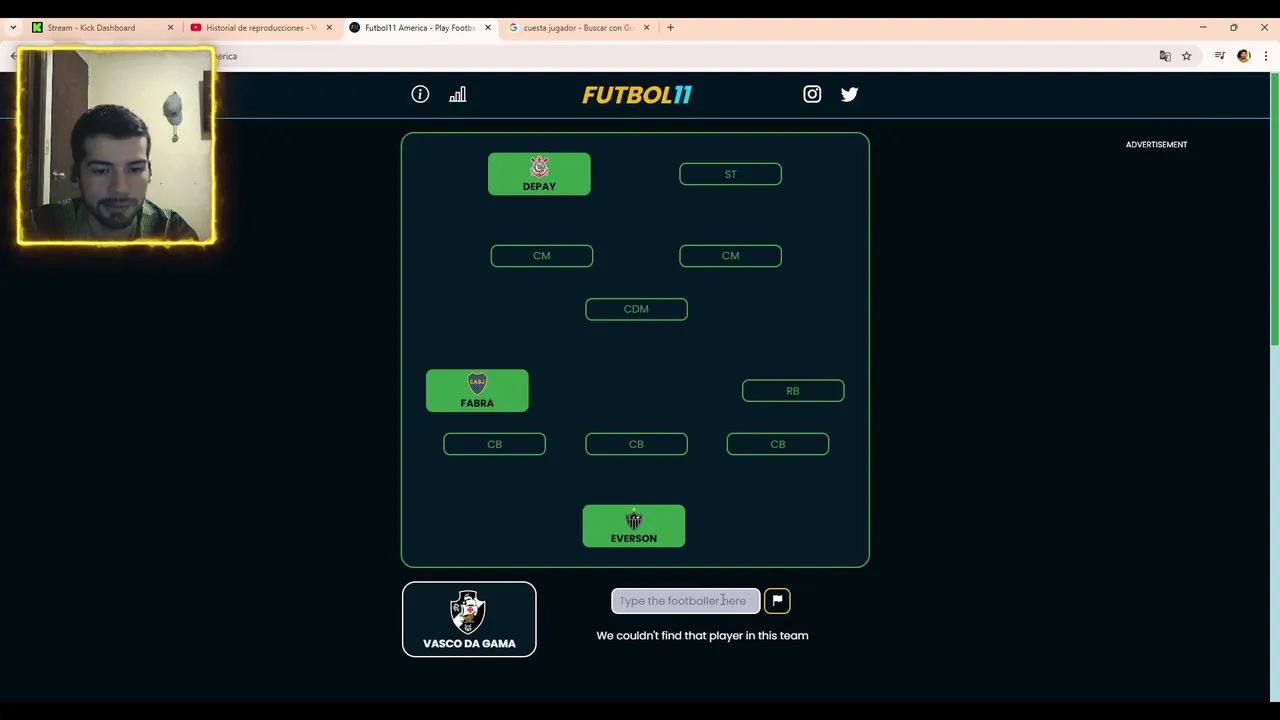The image size is (1280, 720).
Task: Open the Instagram icon link
Action: [x=812, y=94]
